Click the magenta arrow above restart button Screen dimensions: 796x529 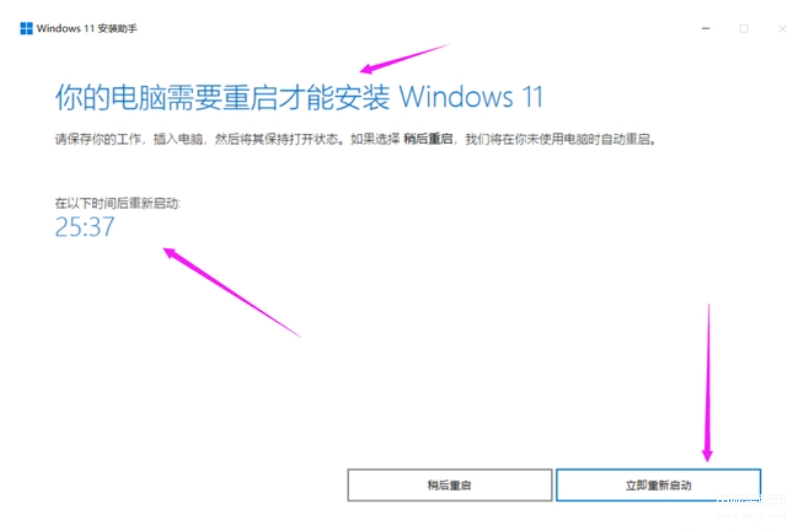(708, 382)
